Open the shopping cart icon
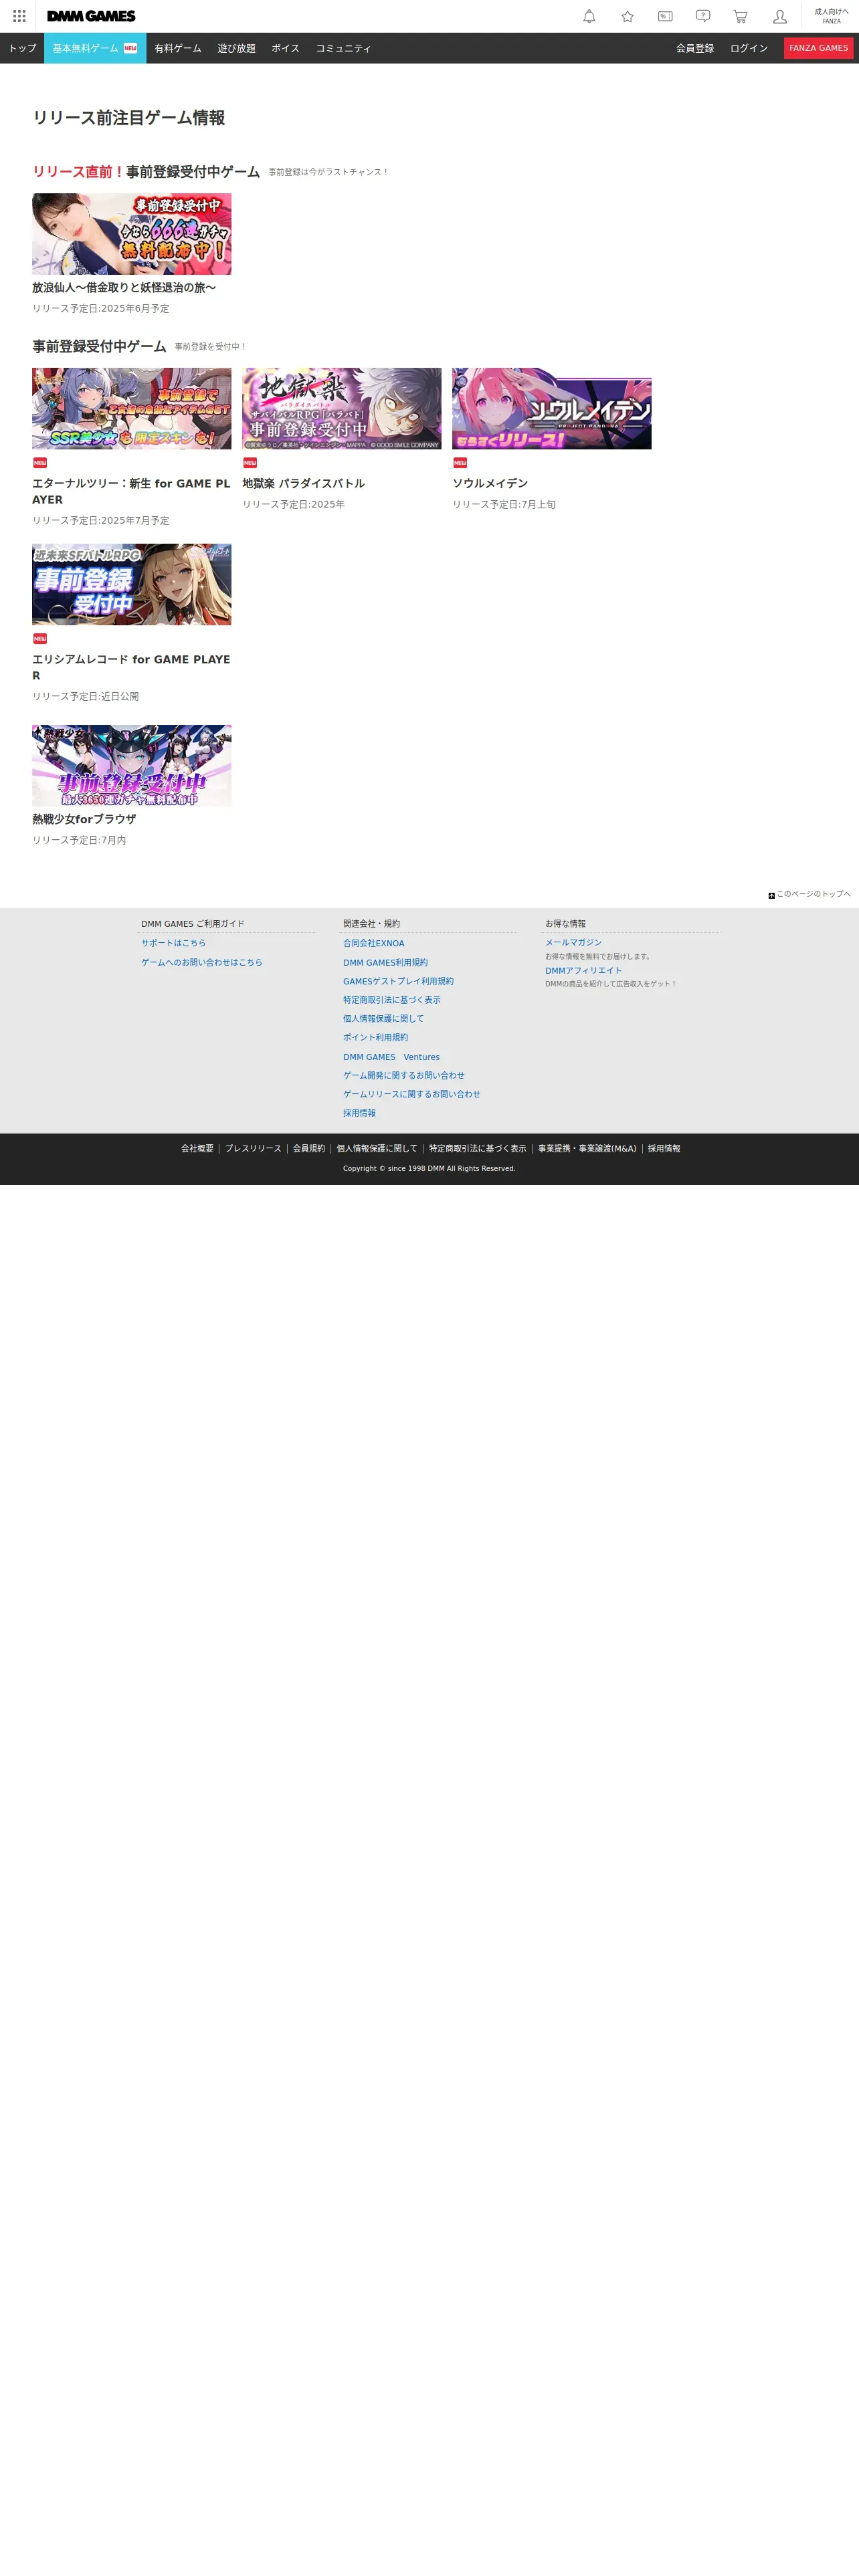This screenshot has height=2576, width=859. coord(740,16)
